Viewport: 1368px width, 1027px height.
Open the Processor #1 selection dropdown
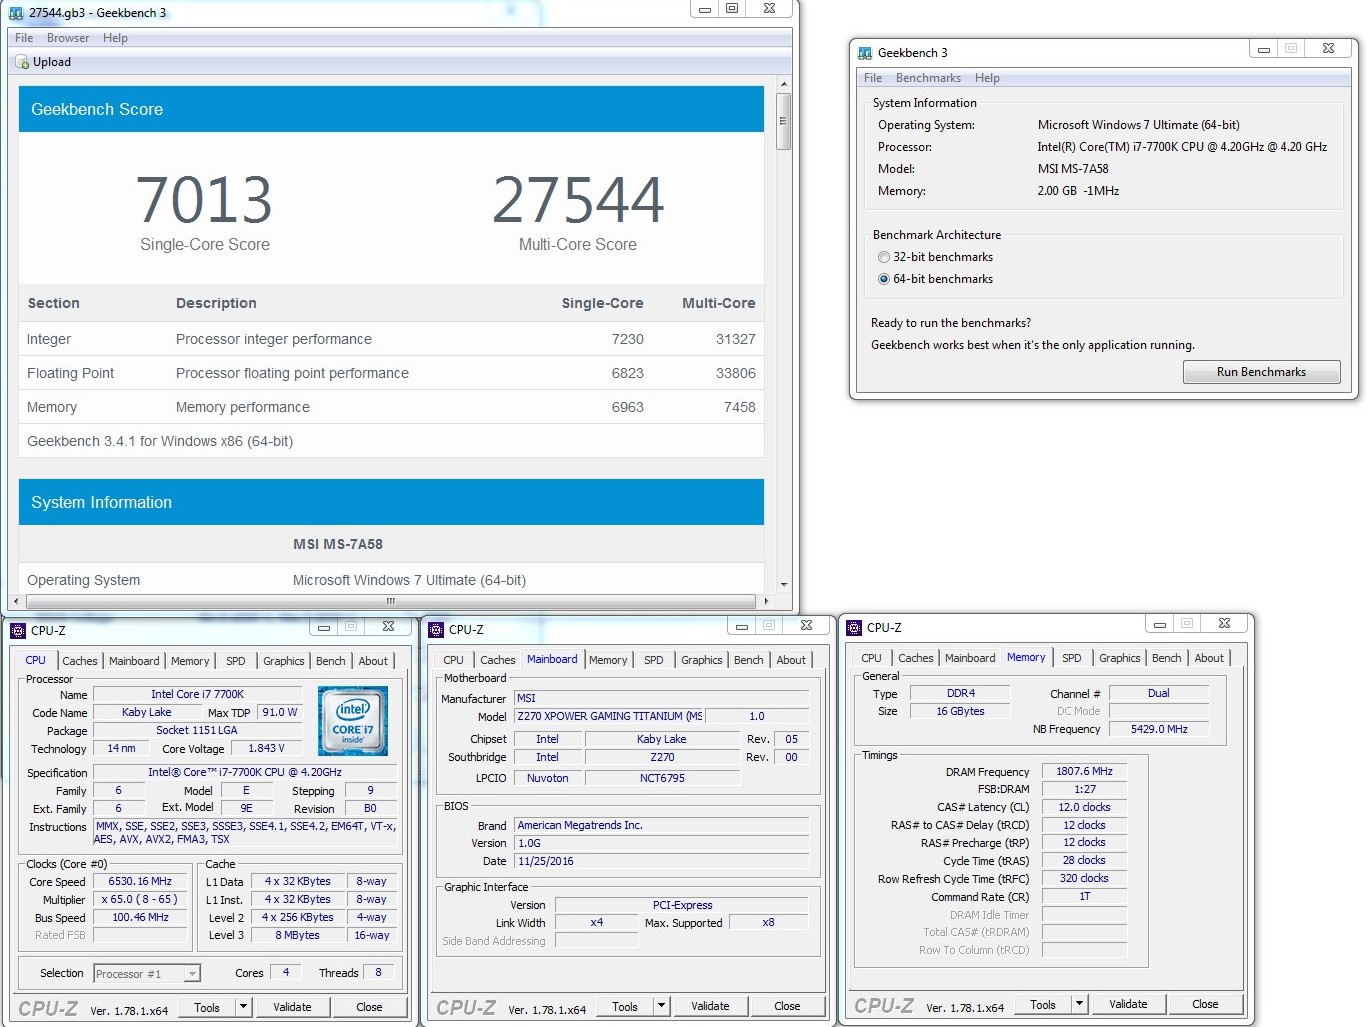pyautogui.click(x=147, y=973)
